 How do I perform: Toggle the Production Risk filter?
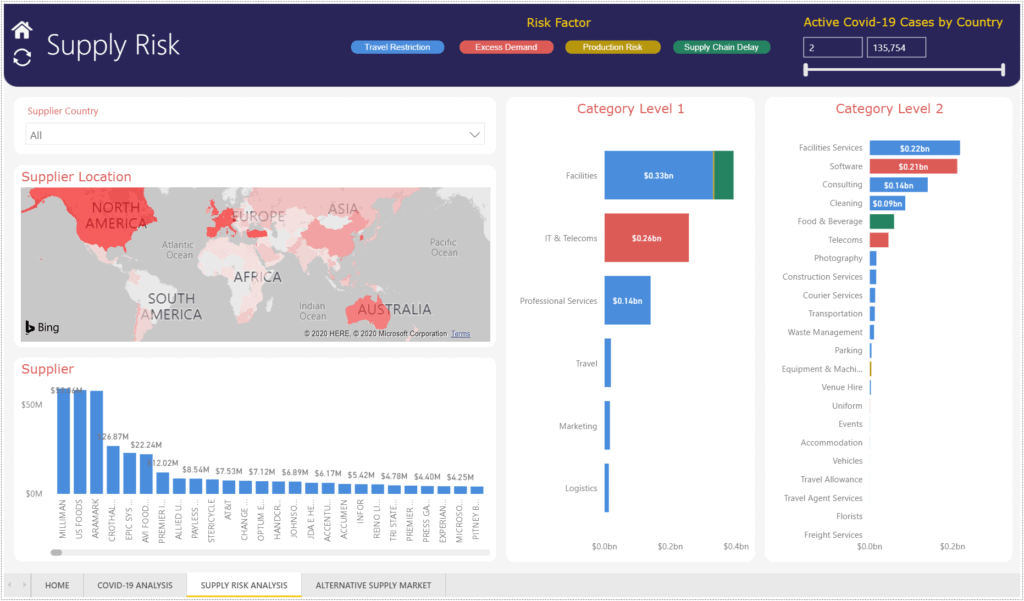[614, 46]
